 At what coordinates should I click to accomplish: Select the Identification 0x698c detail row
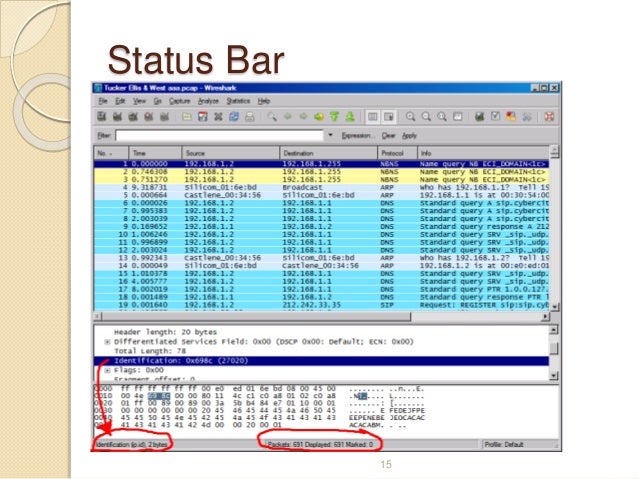[x=321, y=361]
